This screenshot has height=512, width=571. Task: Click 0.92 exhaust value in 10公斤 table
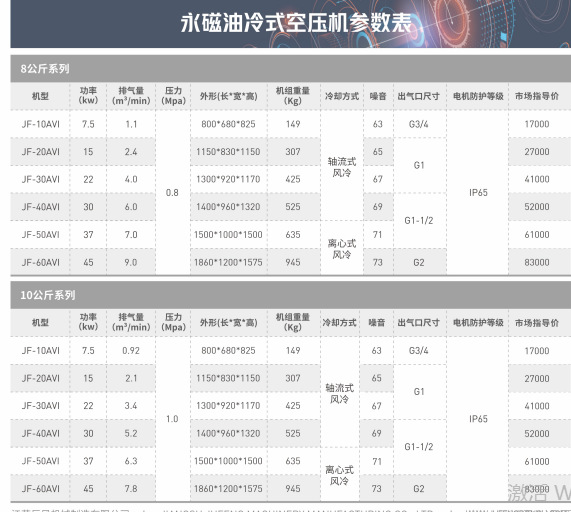click(x=131, y=351)
